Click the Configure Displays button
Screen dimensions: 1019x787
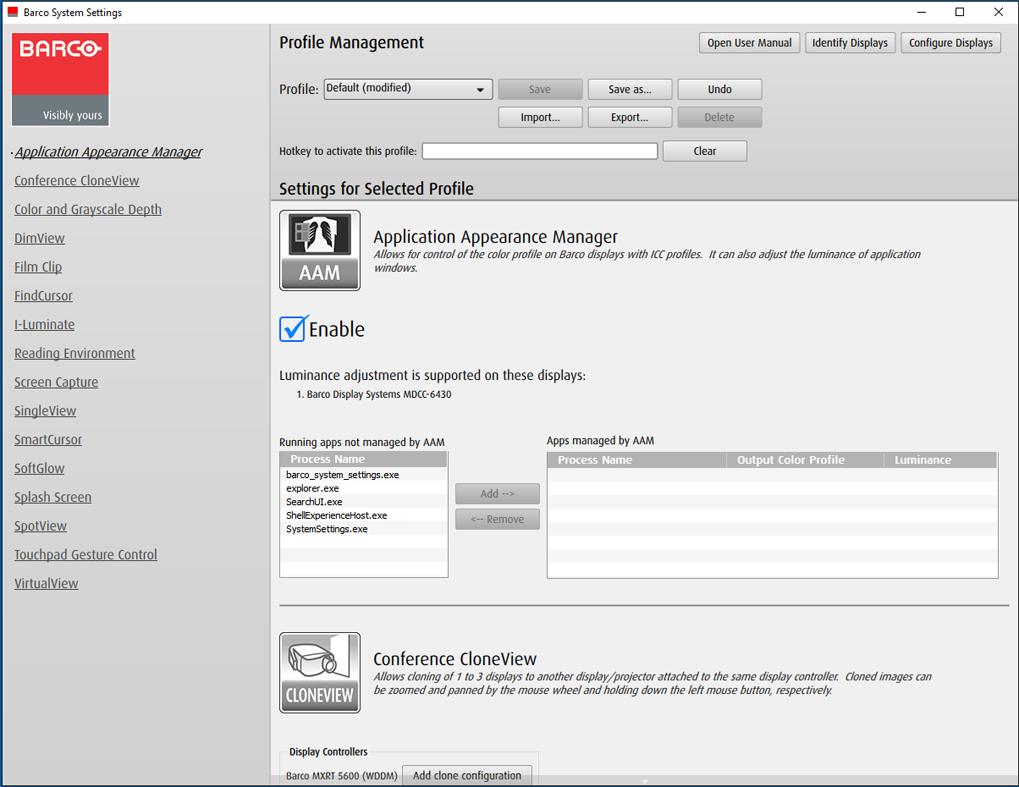[x=951, y=43]
